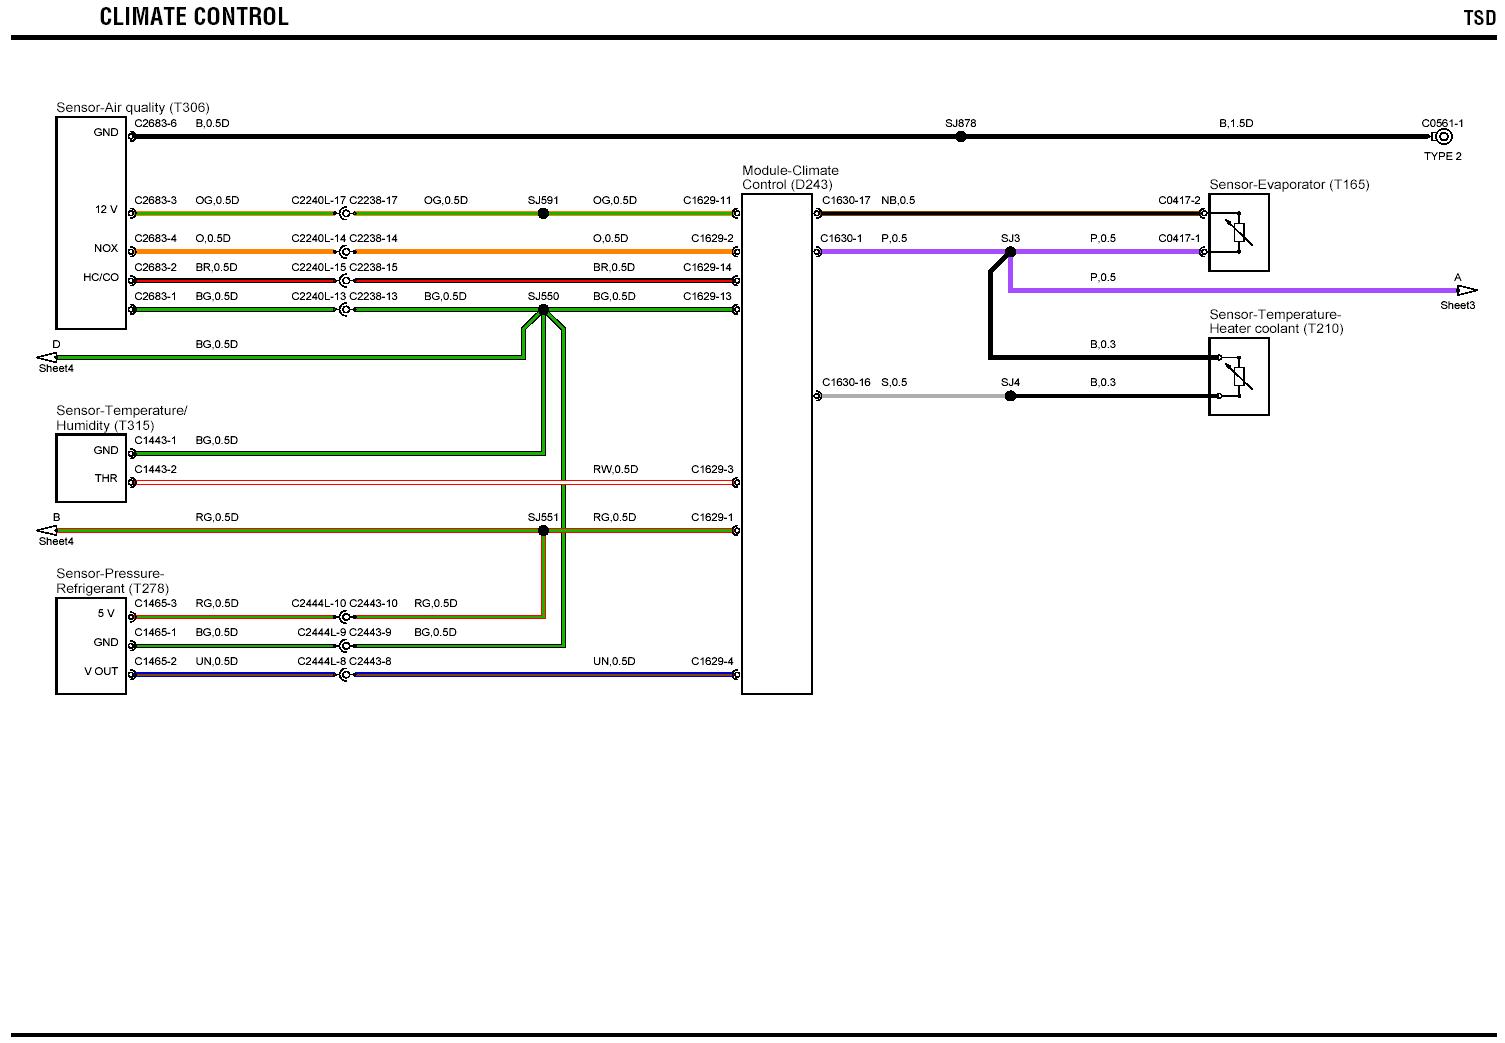Follow arrow D to Sheet4
Screen dimensions: 1505x1043
pos(47,357)
